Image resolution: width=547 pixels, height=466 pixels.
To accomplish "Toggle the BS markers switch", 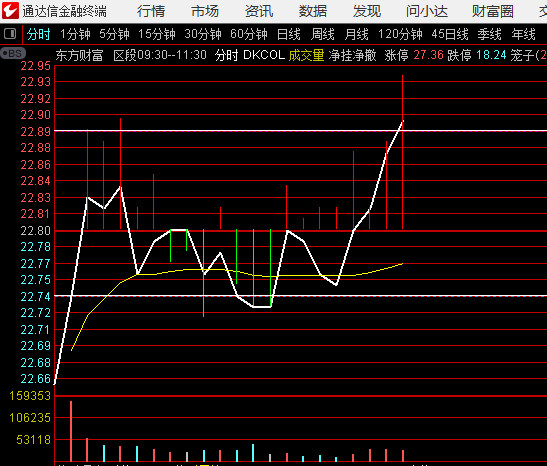I will (x=13, y=53).
